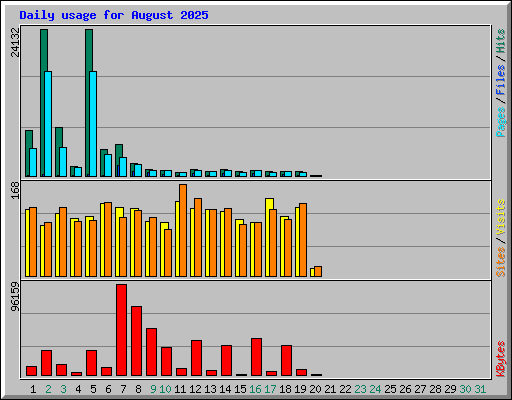Click the small orange Sites bar for day 20
512x400 pixels.
pyautogui.click(x=318, y=271)
